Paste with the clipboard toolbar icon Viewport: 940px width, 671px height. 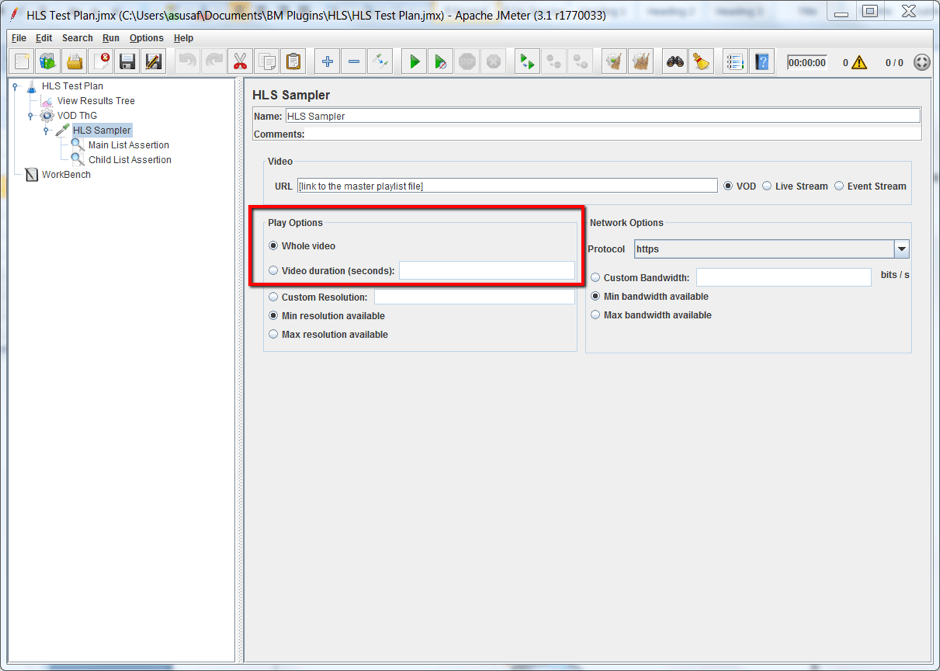(x=293, y=62)
